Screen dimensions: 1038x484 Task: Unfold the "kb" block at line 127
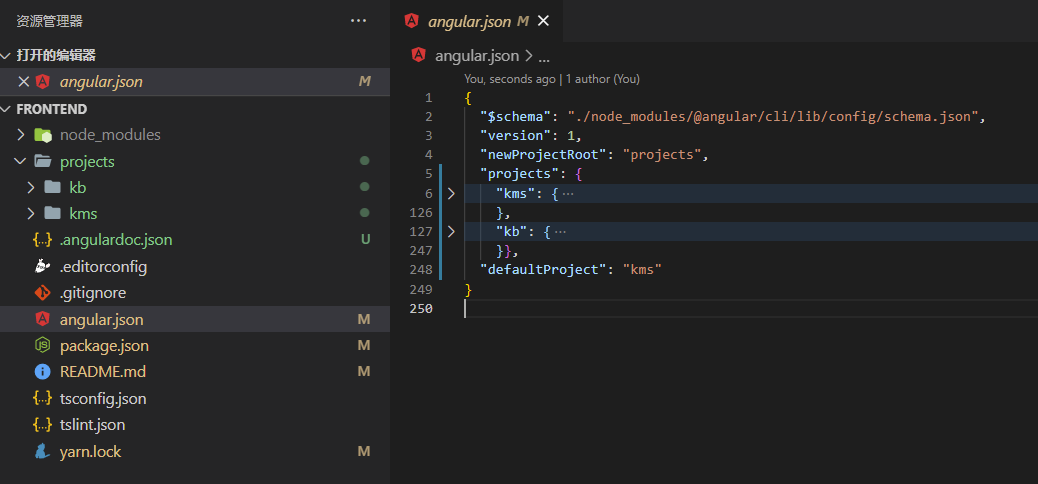coord(451,232)
